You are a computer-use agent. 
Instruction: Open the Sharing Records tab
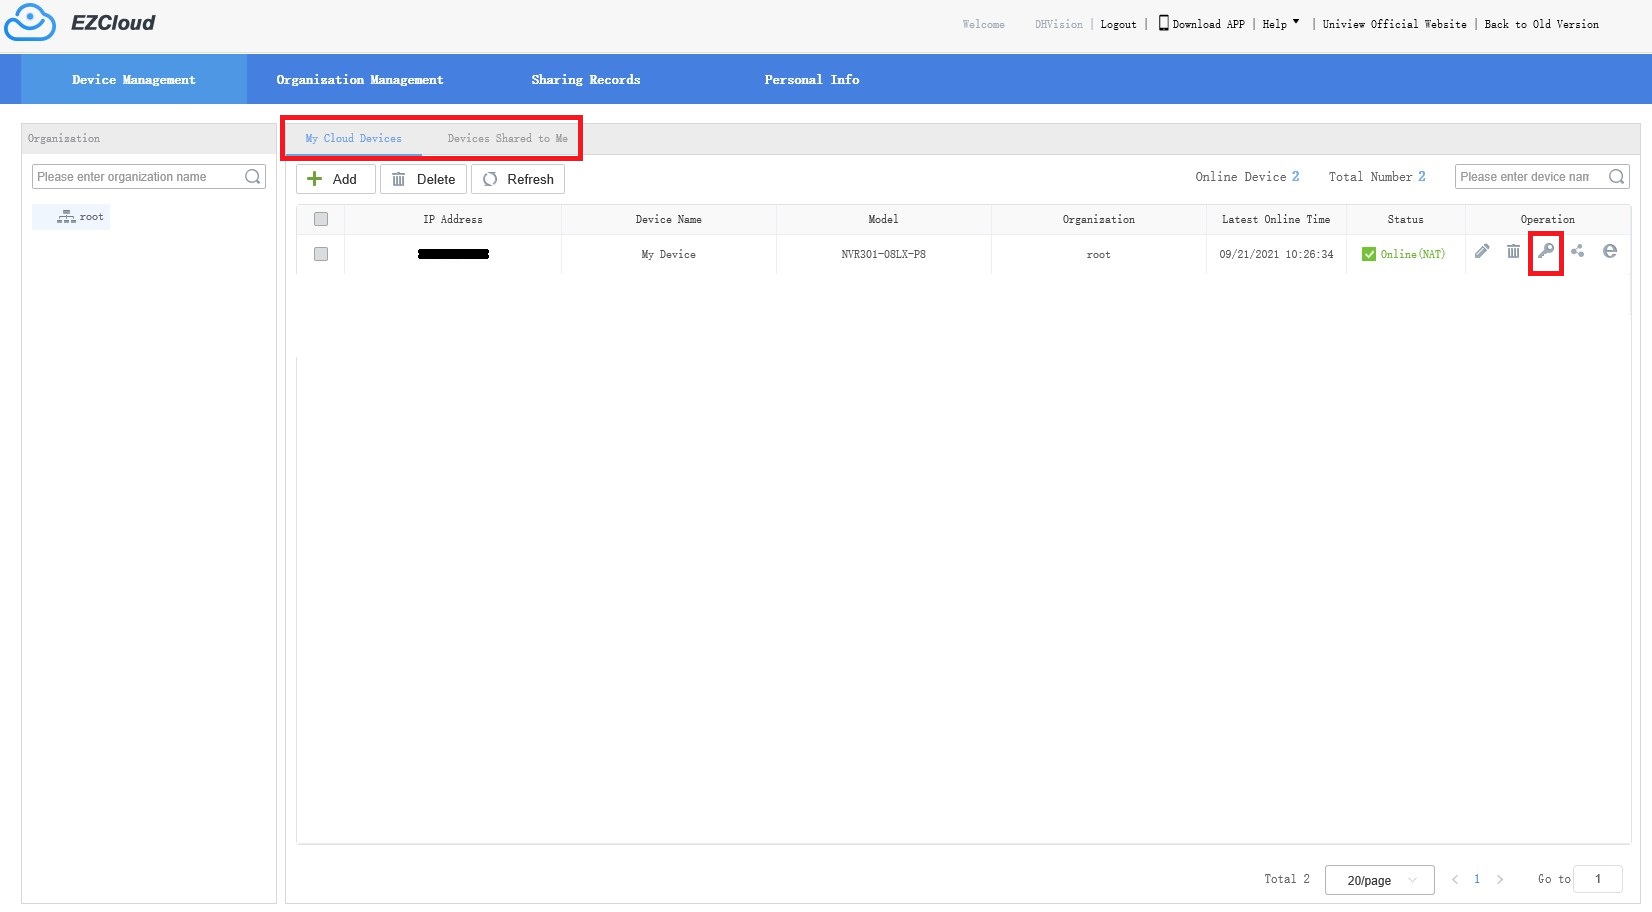[x=586, y=79]
